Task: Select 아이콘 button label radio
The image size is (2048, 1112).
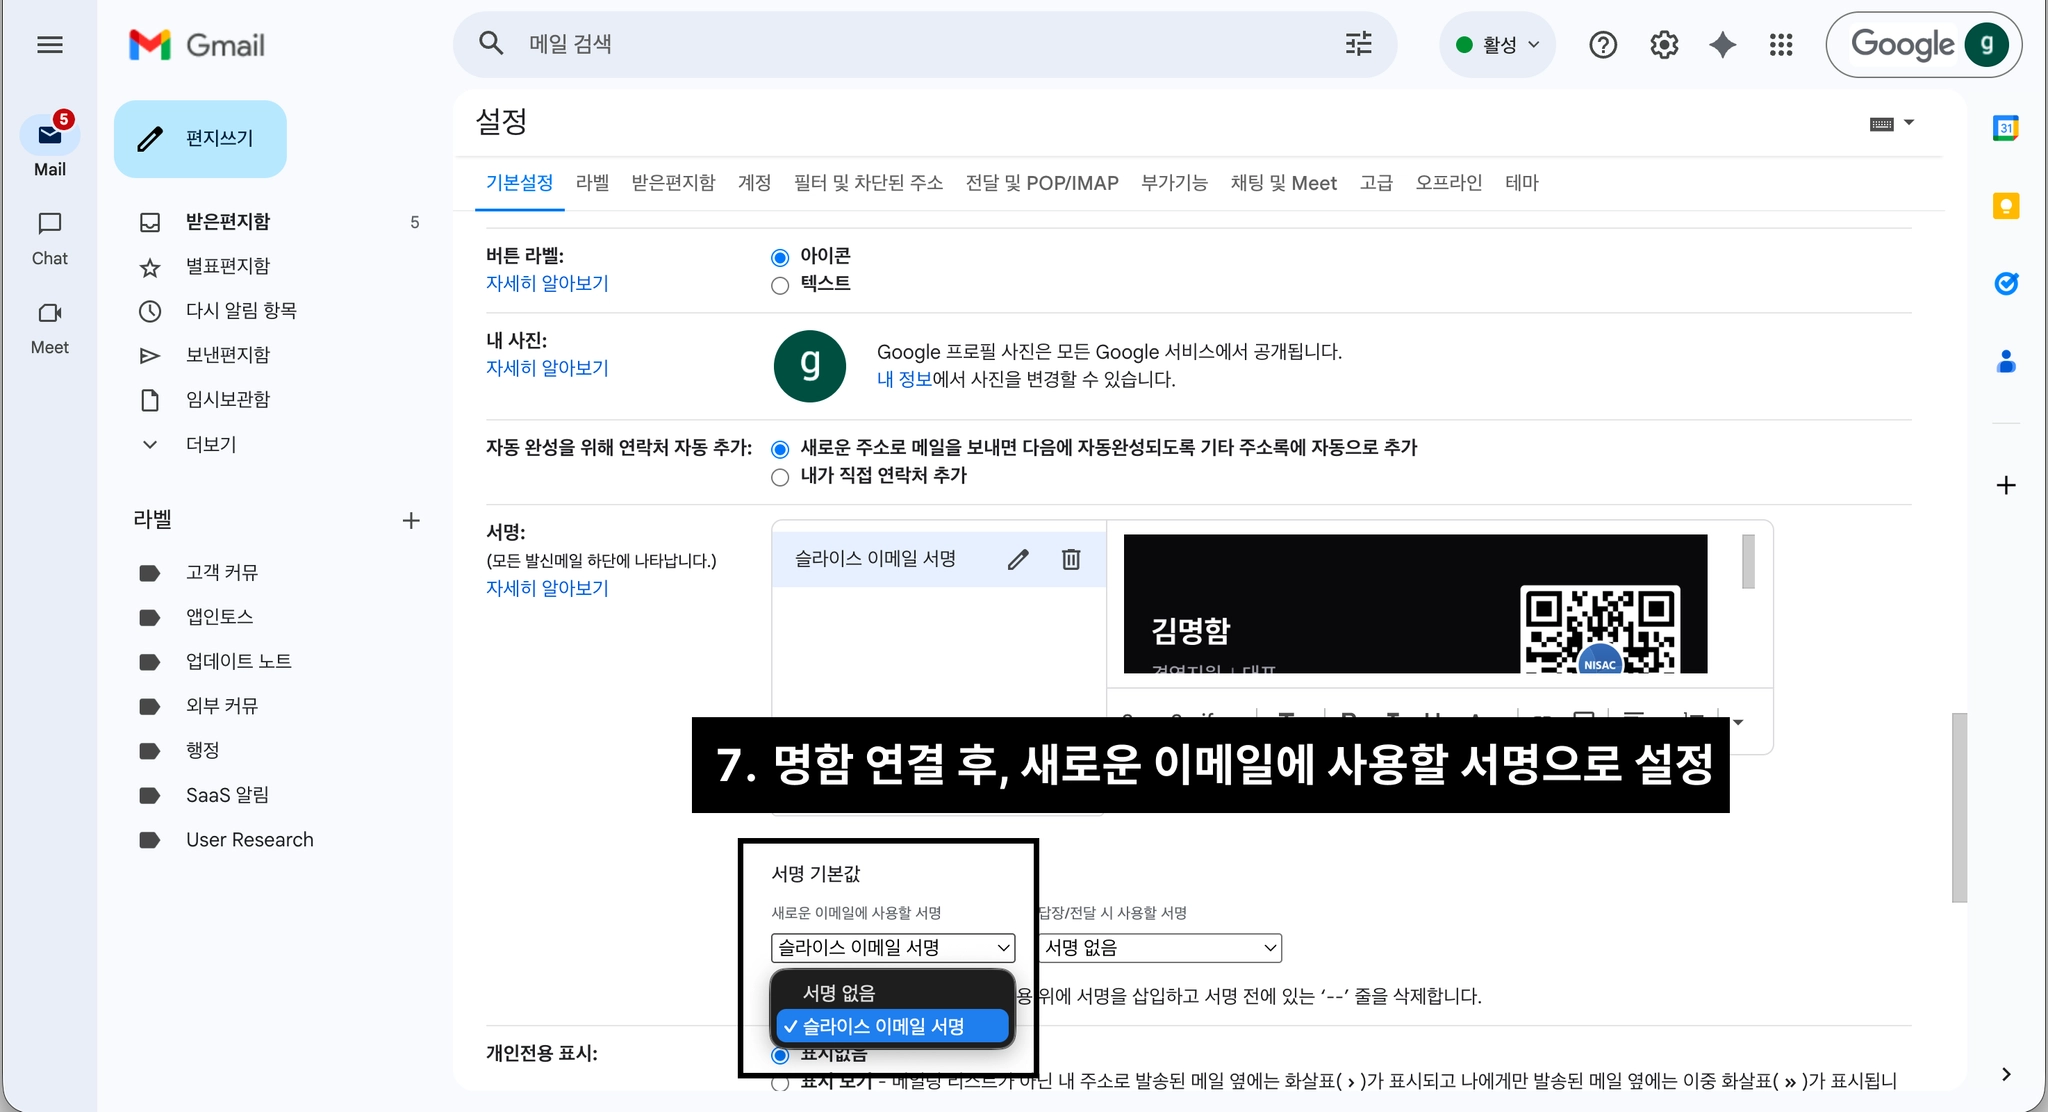Action: (780, 258)
